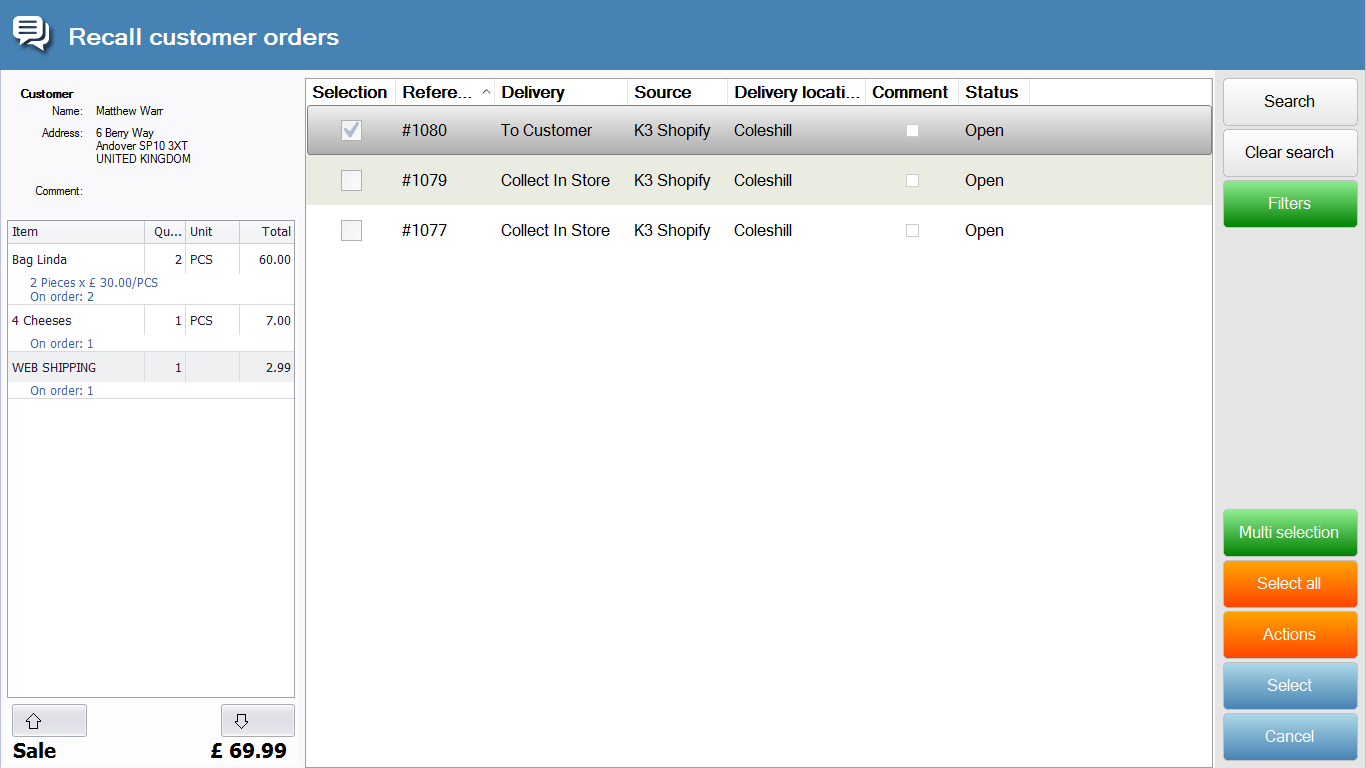Click the Search button
The width and height of the screenshot is (1366, 768).
click(1289, 102)
